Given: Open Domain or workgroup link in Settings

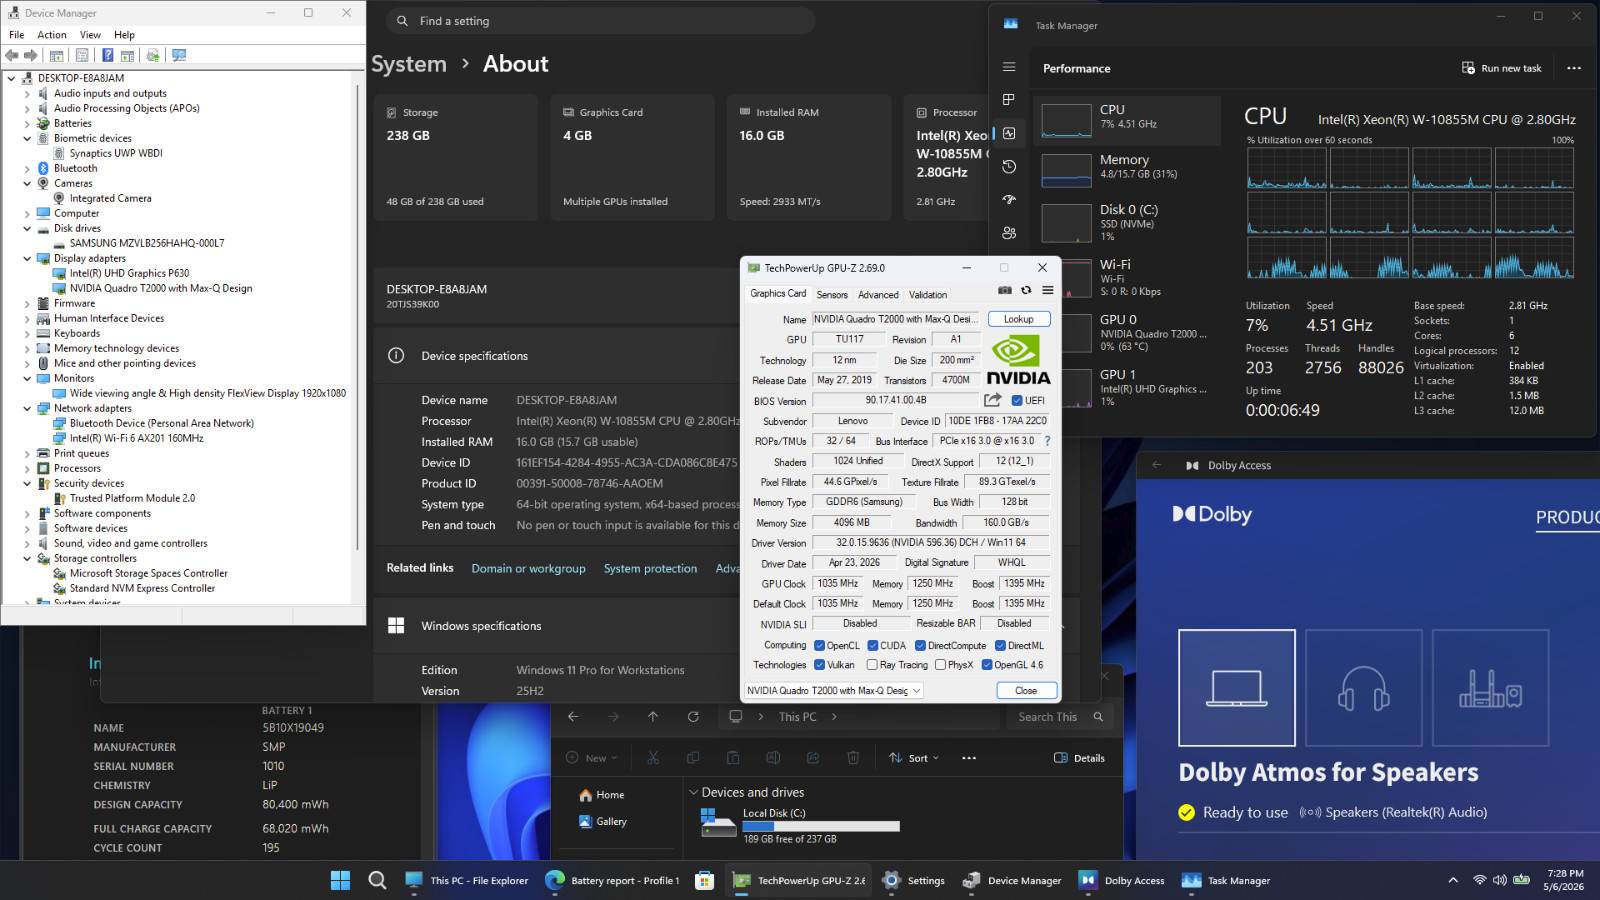Looking at the screenshot, I should [529, 569].
